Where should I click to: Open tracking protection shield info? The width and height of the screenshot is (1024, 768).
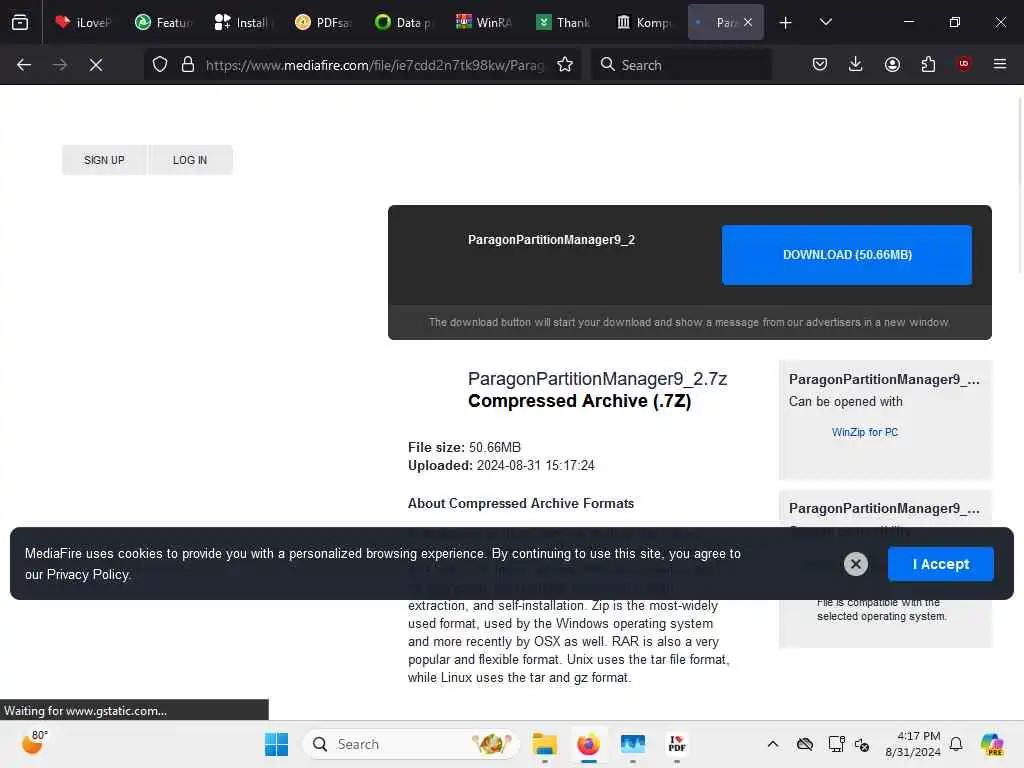point(160,65)
